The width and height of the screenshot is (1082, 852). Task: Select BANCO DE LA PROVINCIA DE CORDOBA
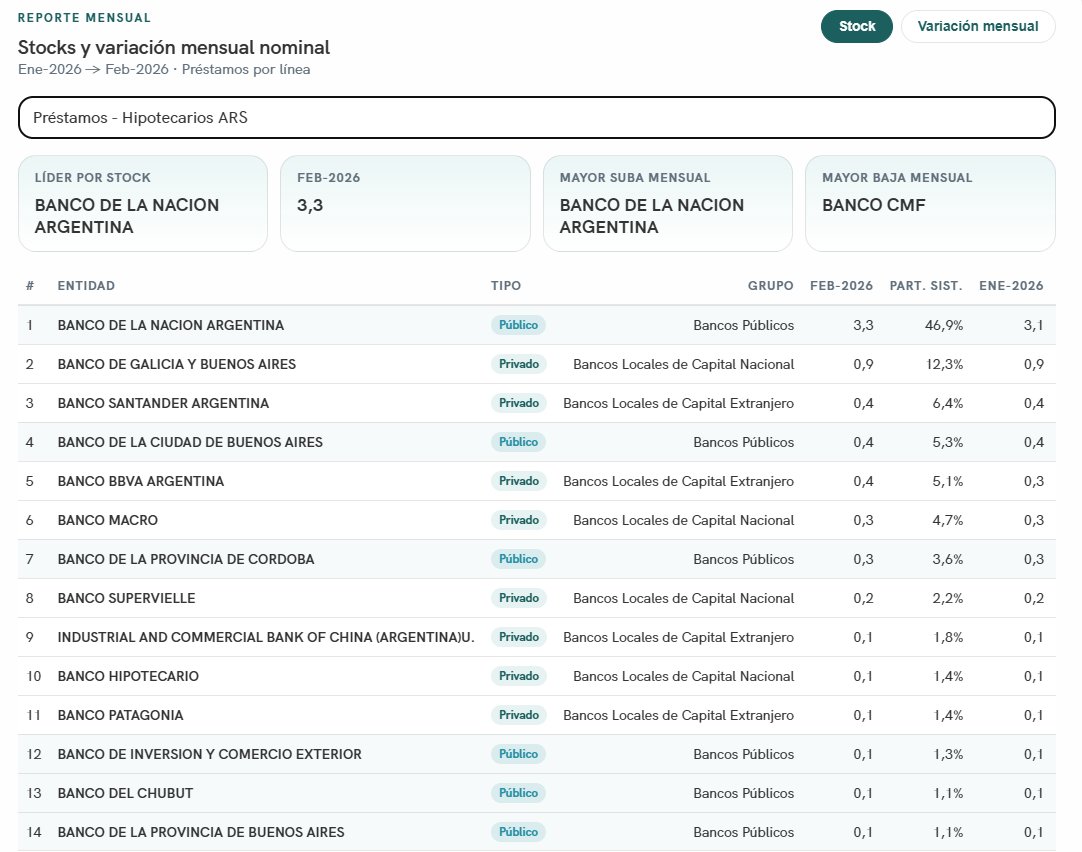[x=186, y=559]
